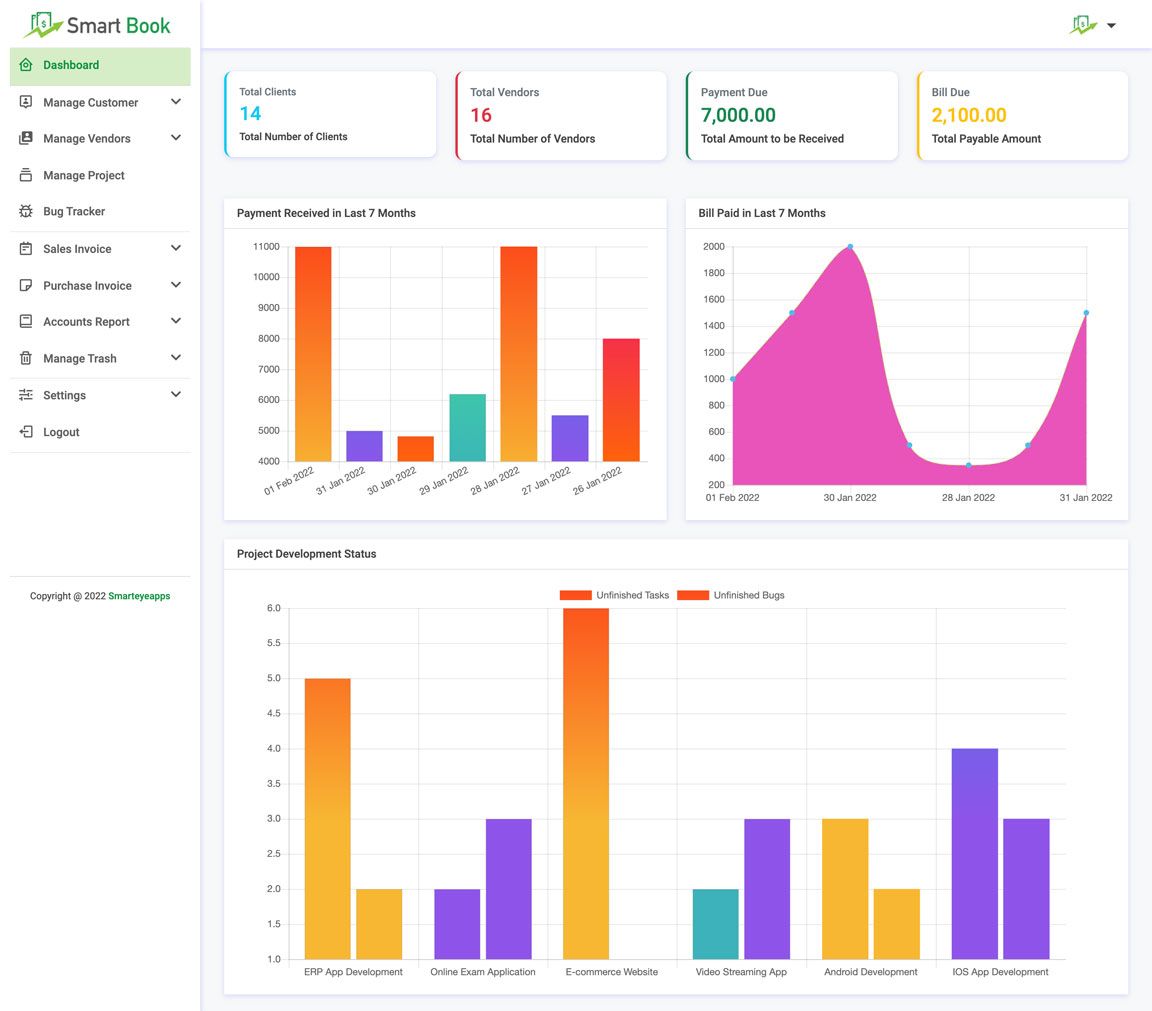The height and width of the screenshot is (1011, 1152).
Task: Click the Logout door icon
Action: click(x=26, y=432)
